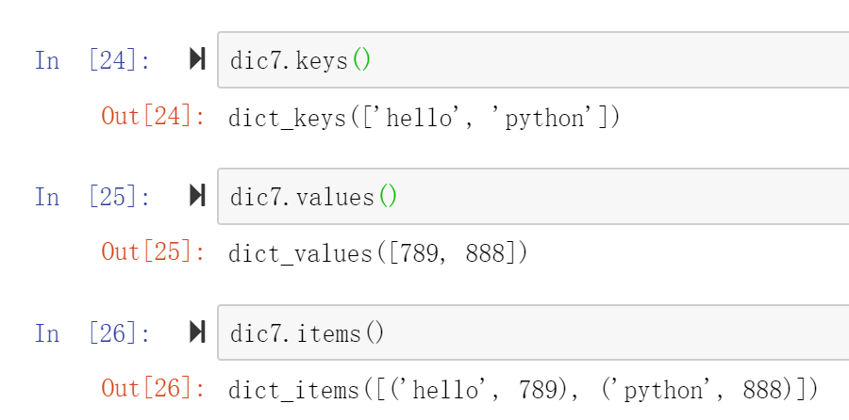Run the dic7.keys() cell
849x420 pixels.
pos(197,59)
